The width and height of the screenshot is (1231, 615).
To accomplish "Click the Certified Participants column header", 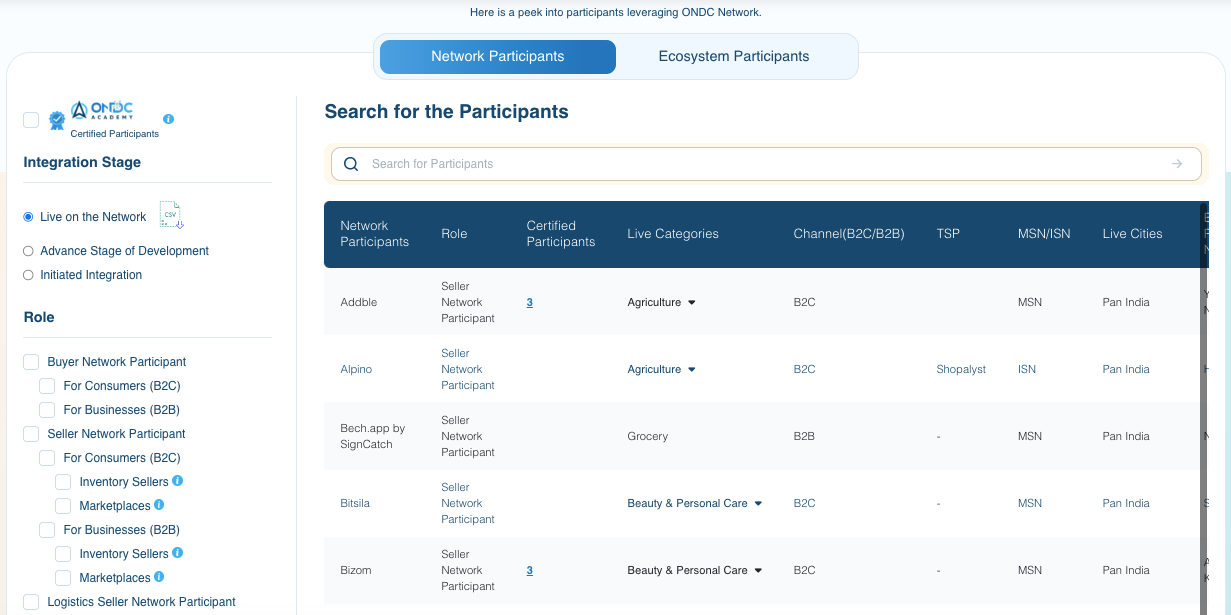I will 561,234.
